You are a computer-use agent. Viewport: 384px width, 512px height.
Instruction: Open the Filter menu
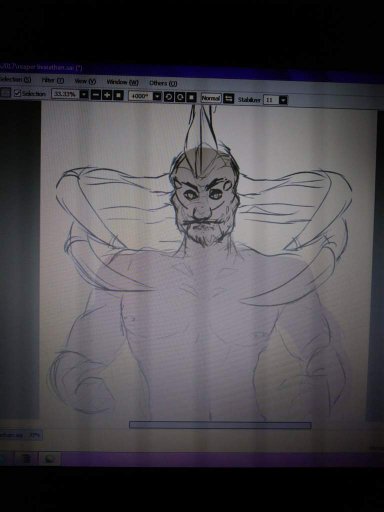(x=53, y=80)
